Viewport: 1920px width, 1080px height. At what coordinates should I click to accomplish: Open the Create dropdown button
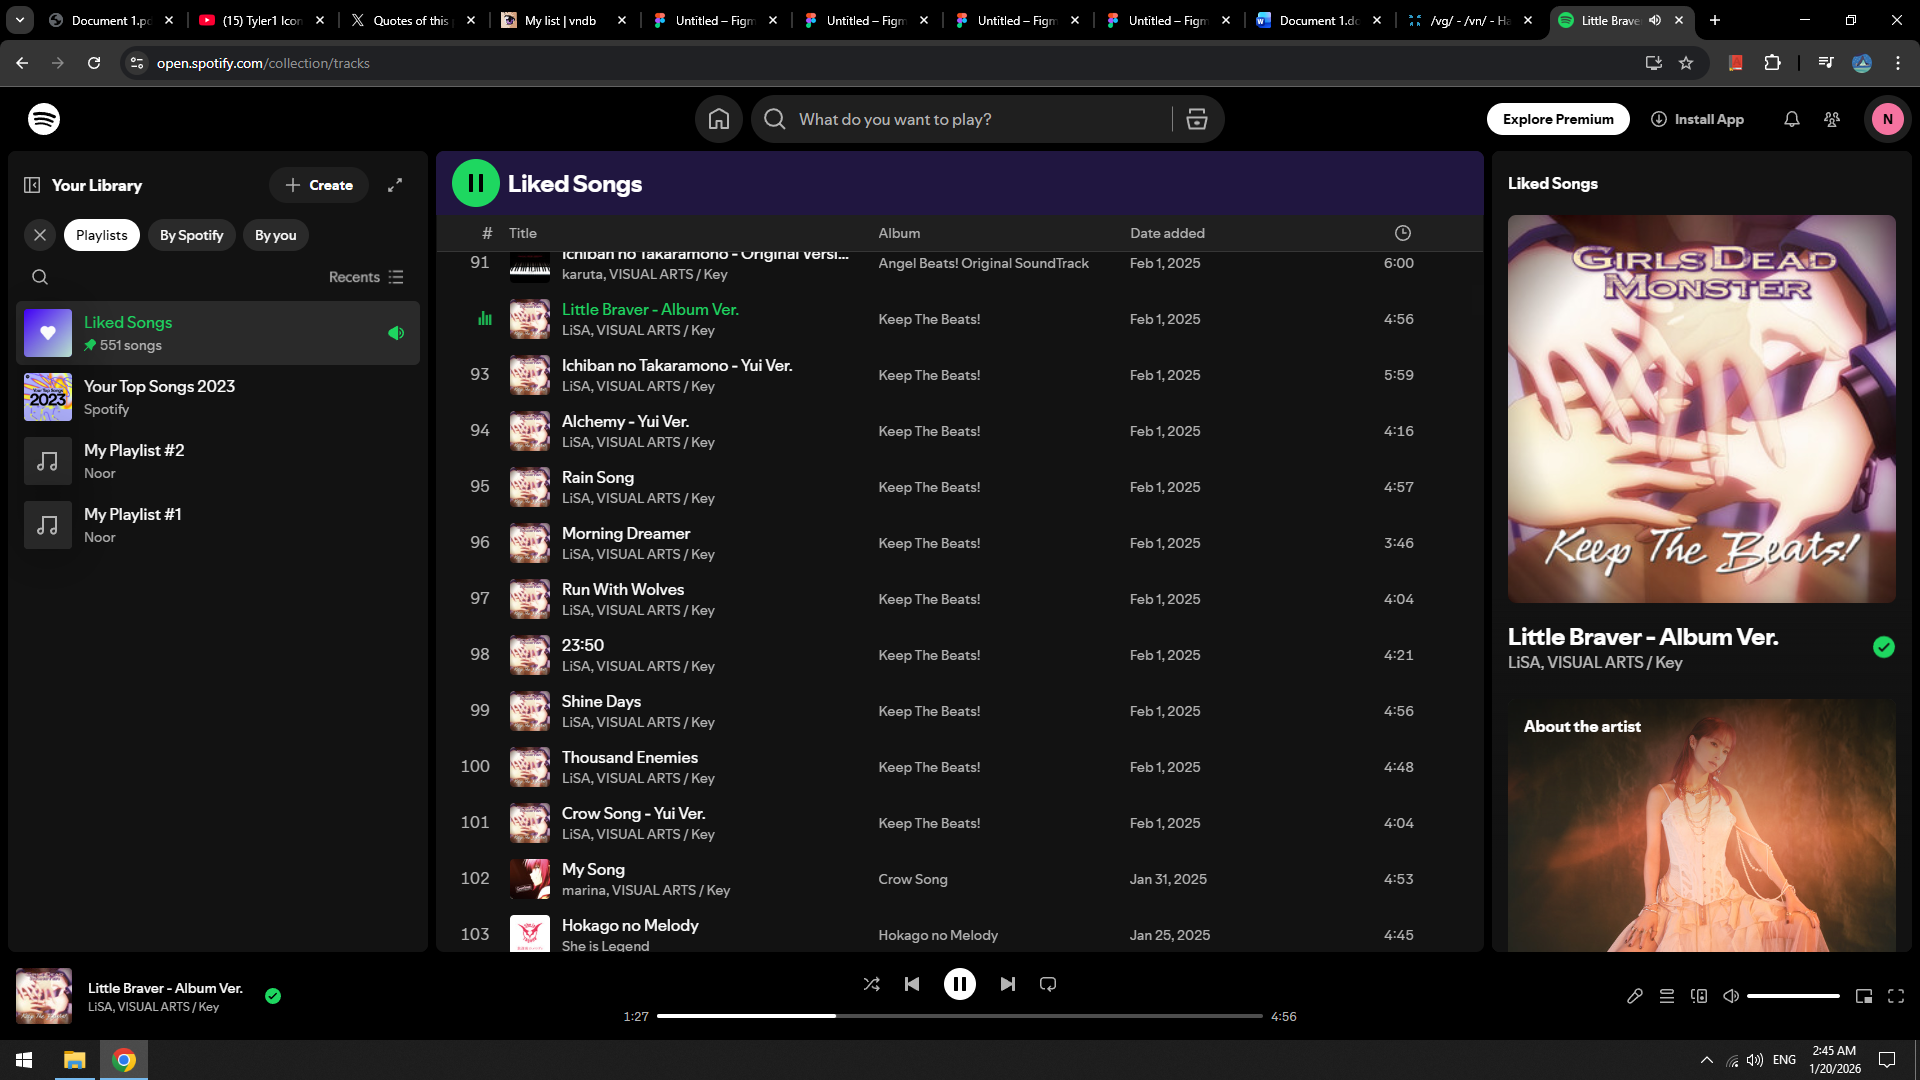coord(319,185)
